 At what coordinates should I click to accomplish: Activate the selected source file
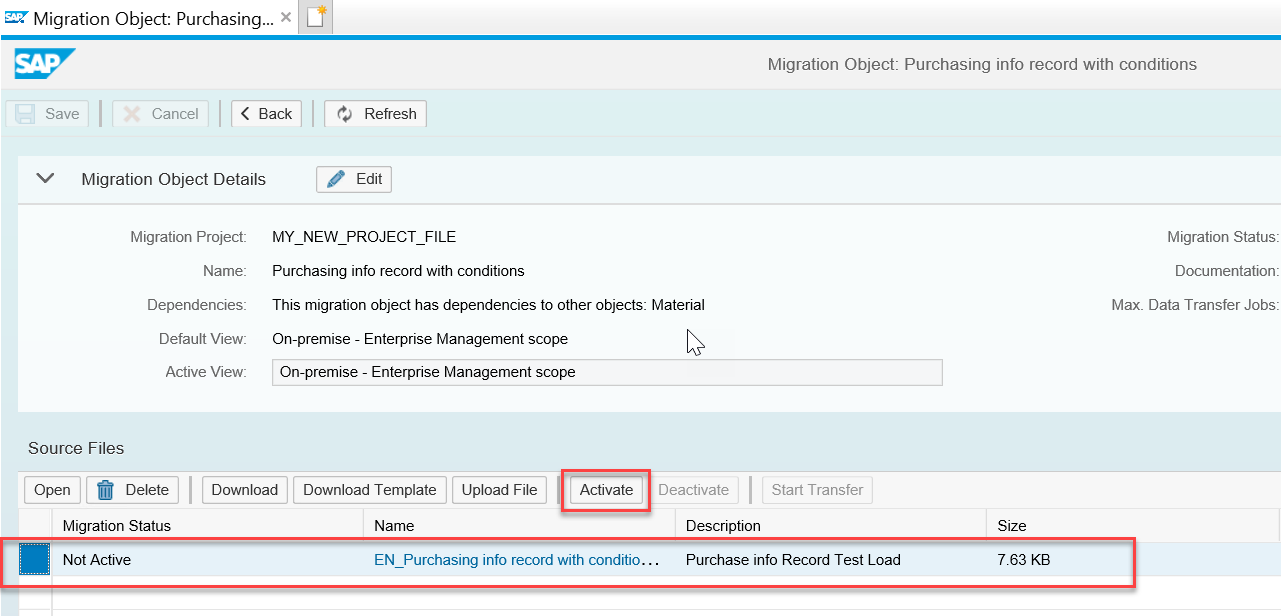point(607,490)
